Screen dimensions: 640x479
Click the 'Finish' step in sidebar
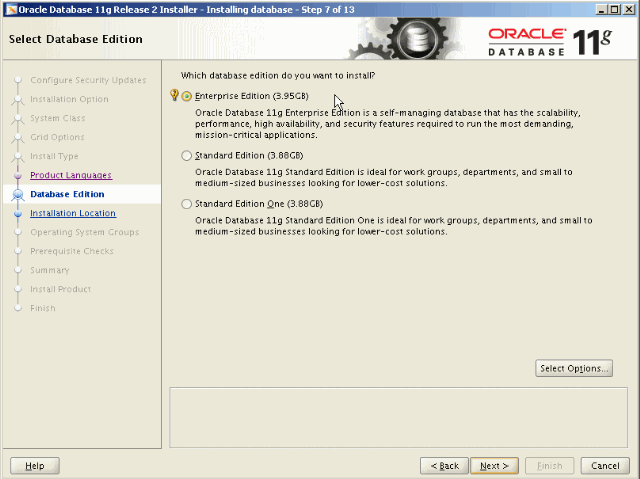point(43,308)
